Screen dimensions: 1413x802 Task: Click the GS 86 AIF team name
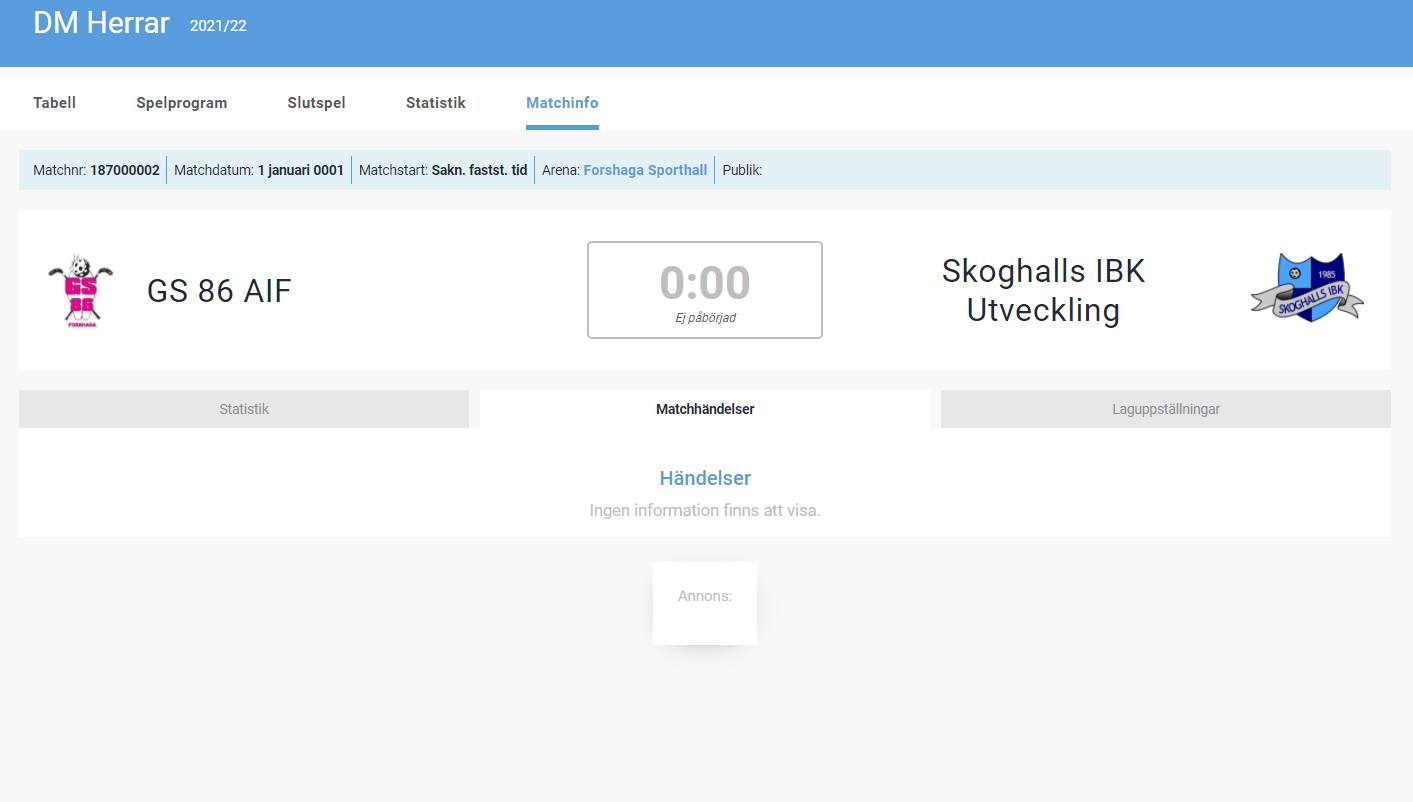coord(219,290)
